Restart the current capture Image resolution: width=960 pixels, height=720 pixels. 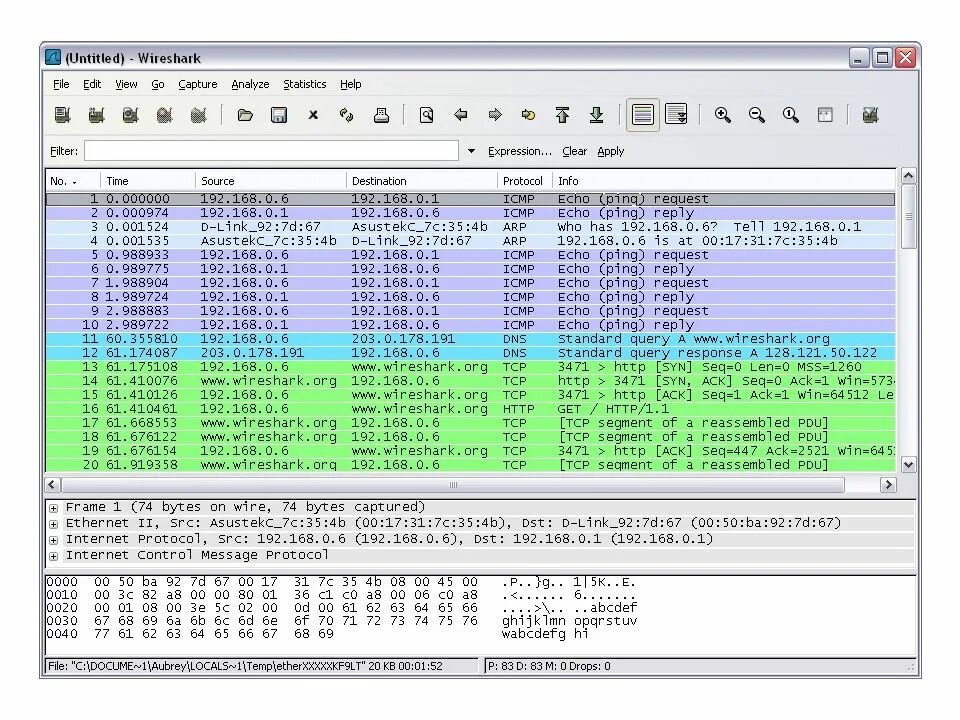(198, 115)
